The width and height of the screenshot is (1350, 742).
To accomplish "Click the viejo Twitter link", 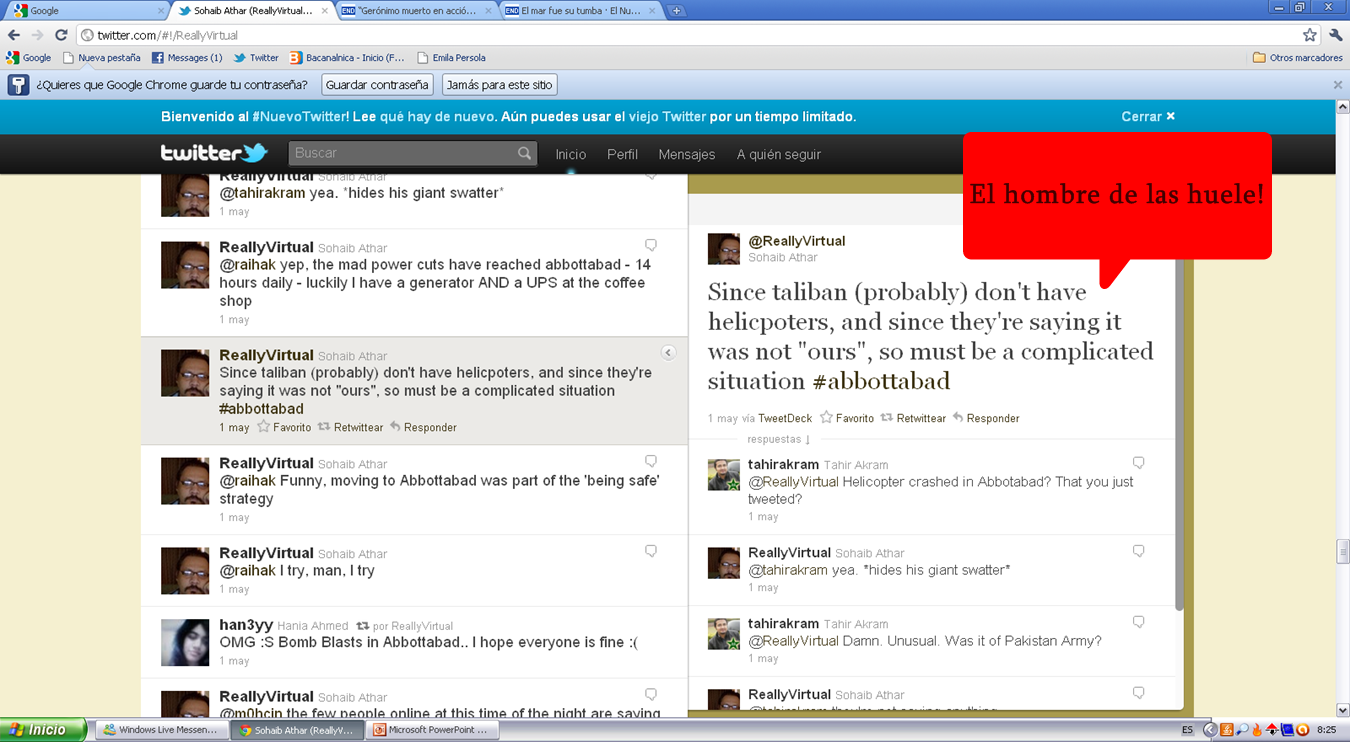I will click(668, 116).
